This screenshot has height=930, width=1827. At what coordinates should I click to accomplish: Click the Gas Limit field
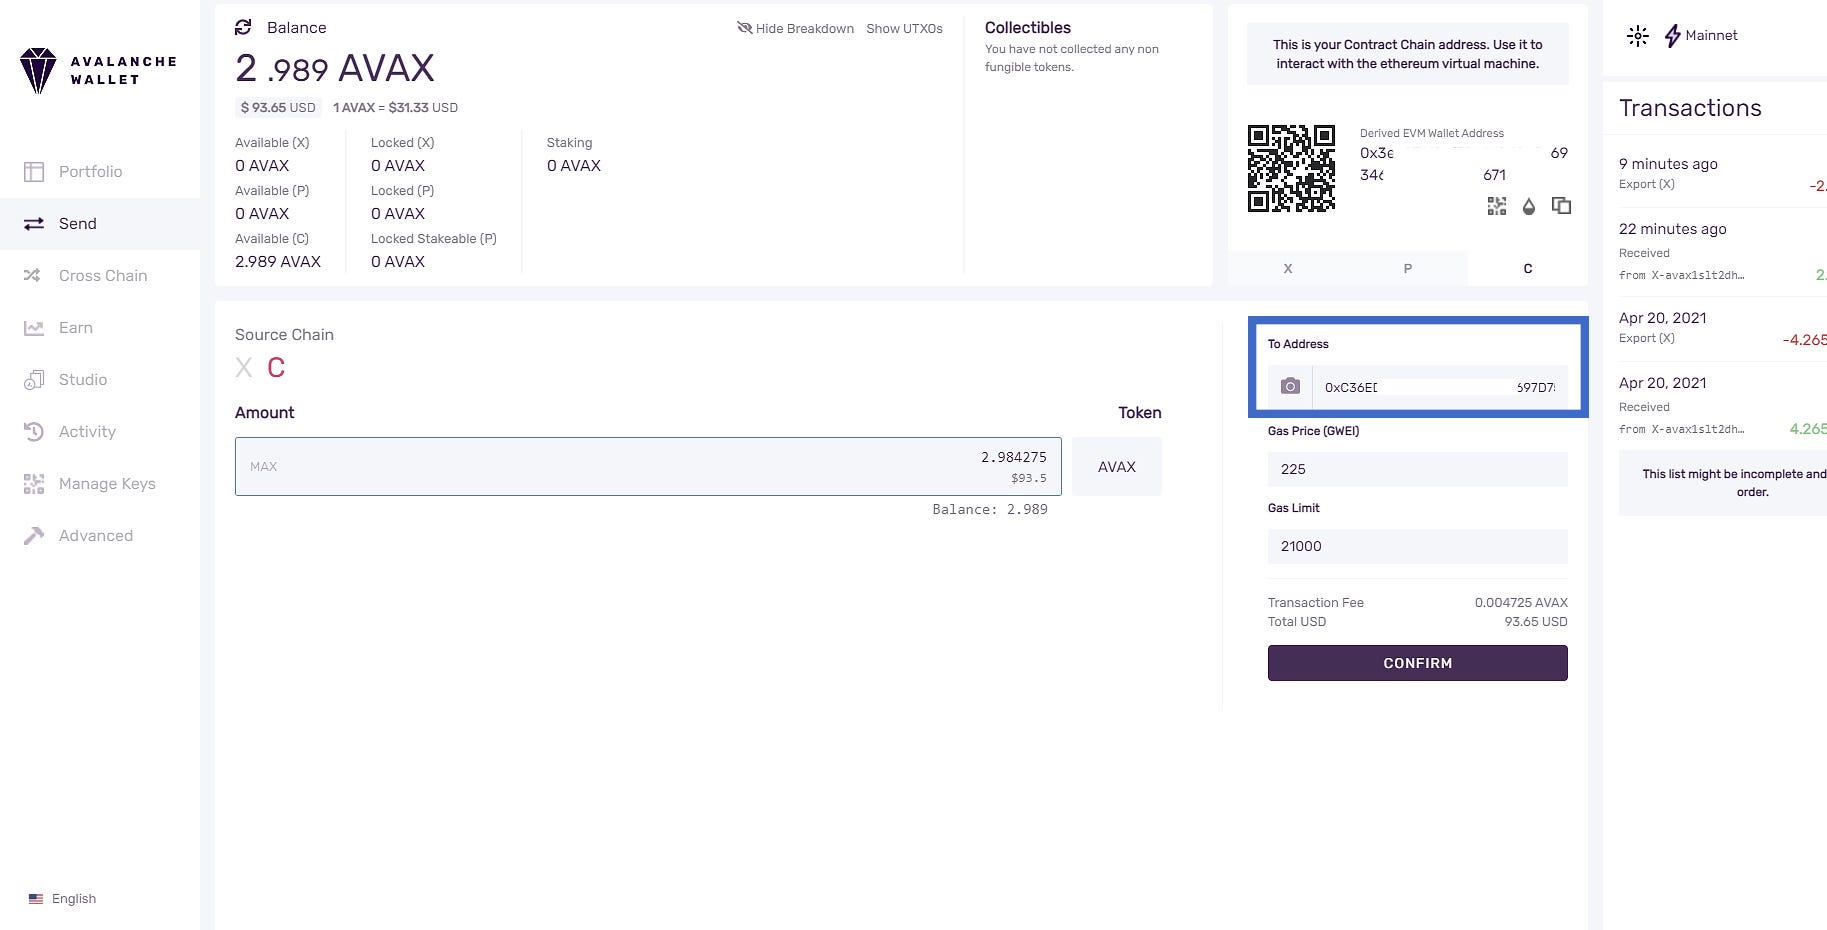pos(1418,546)
